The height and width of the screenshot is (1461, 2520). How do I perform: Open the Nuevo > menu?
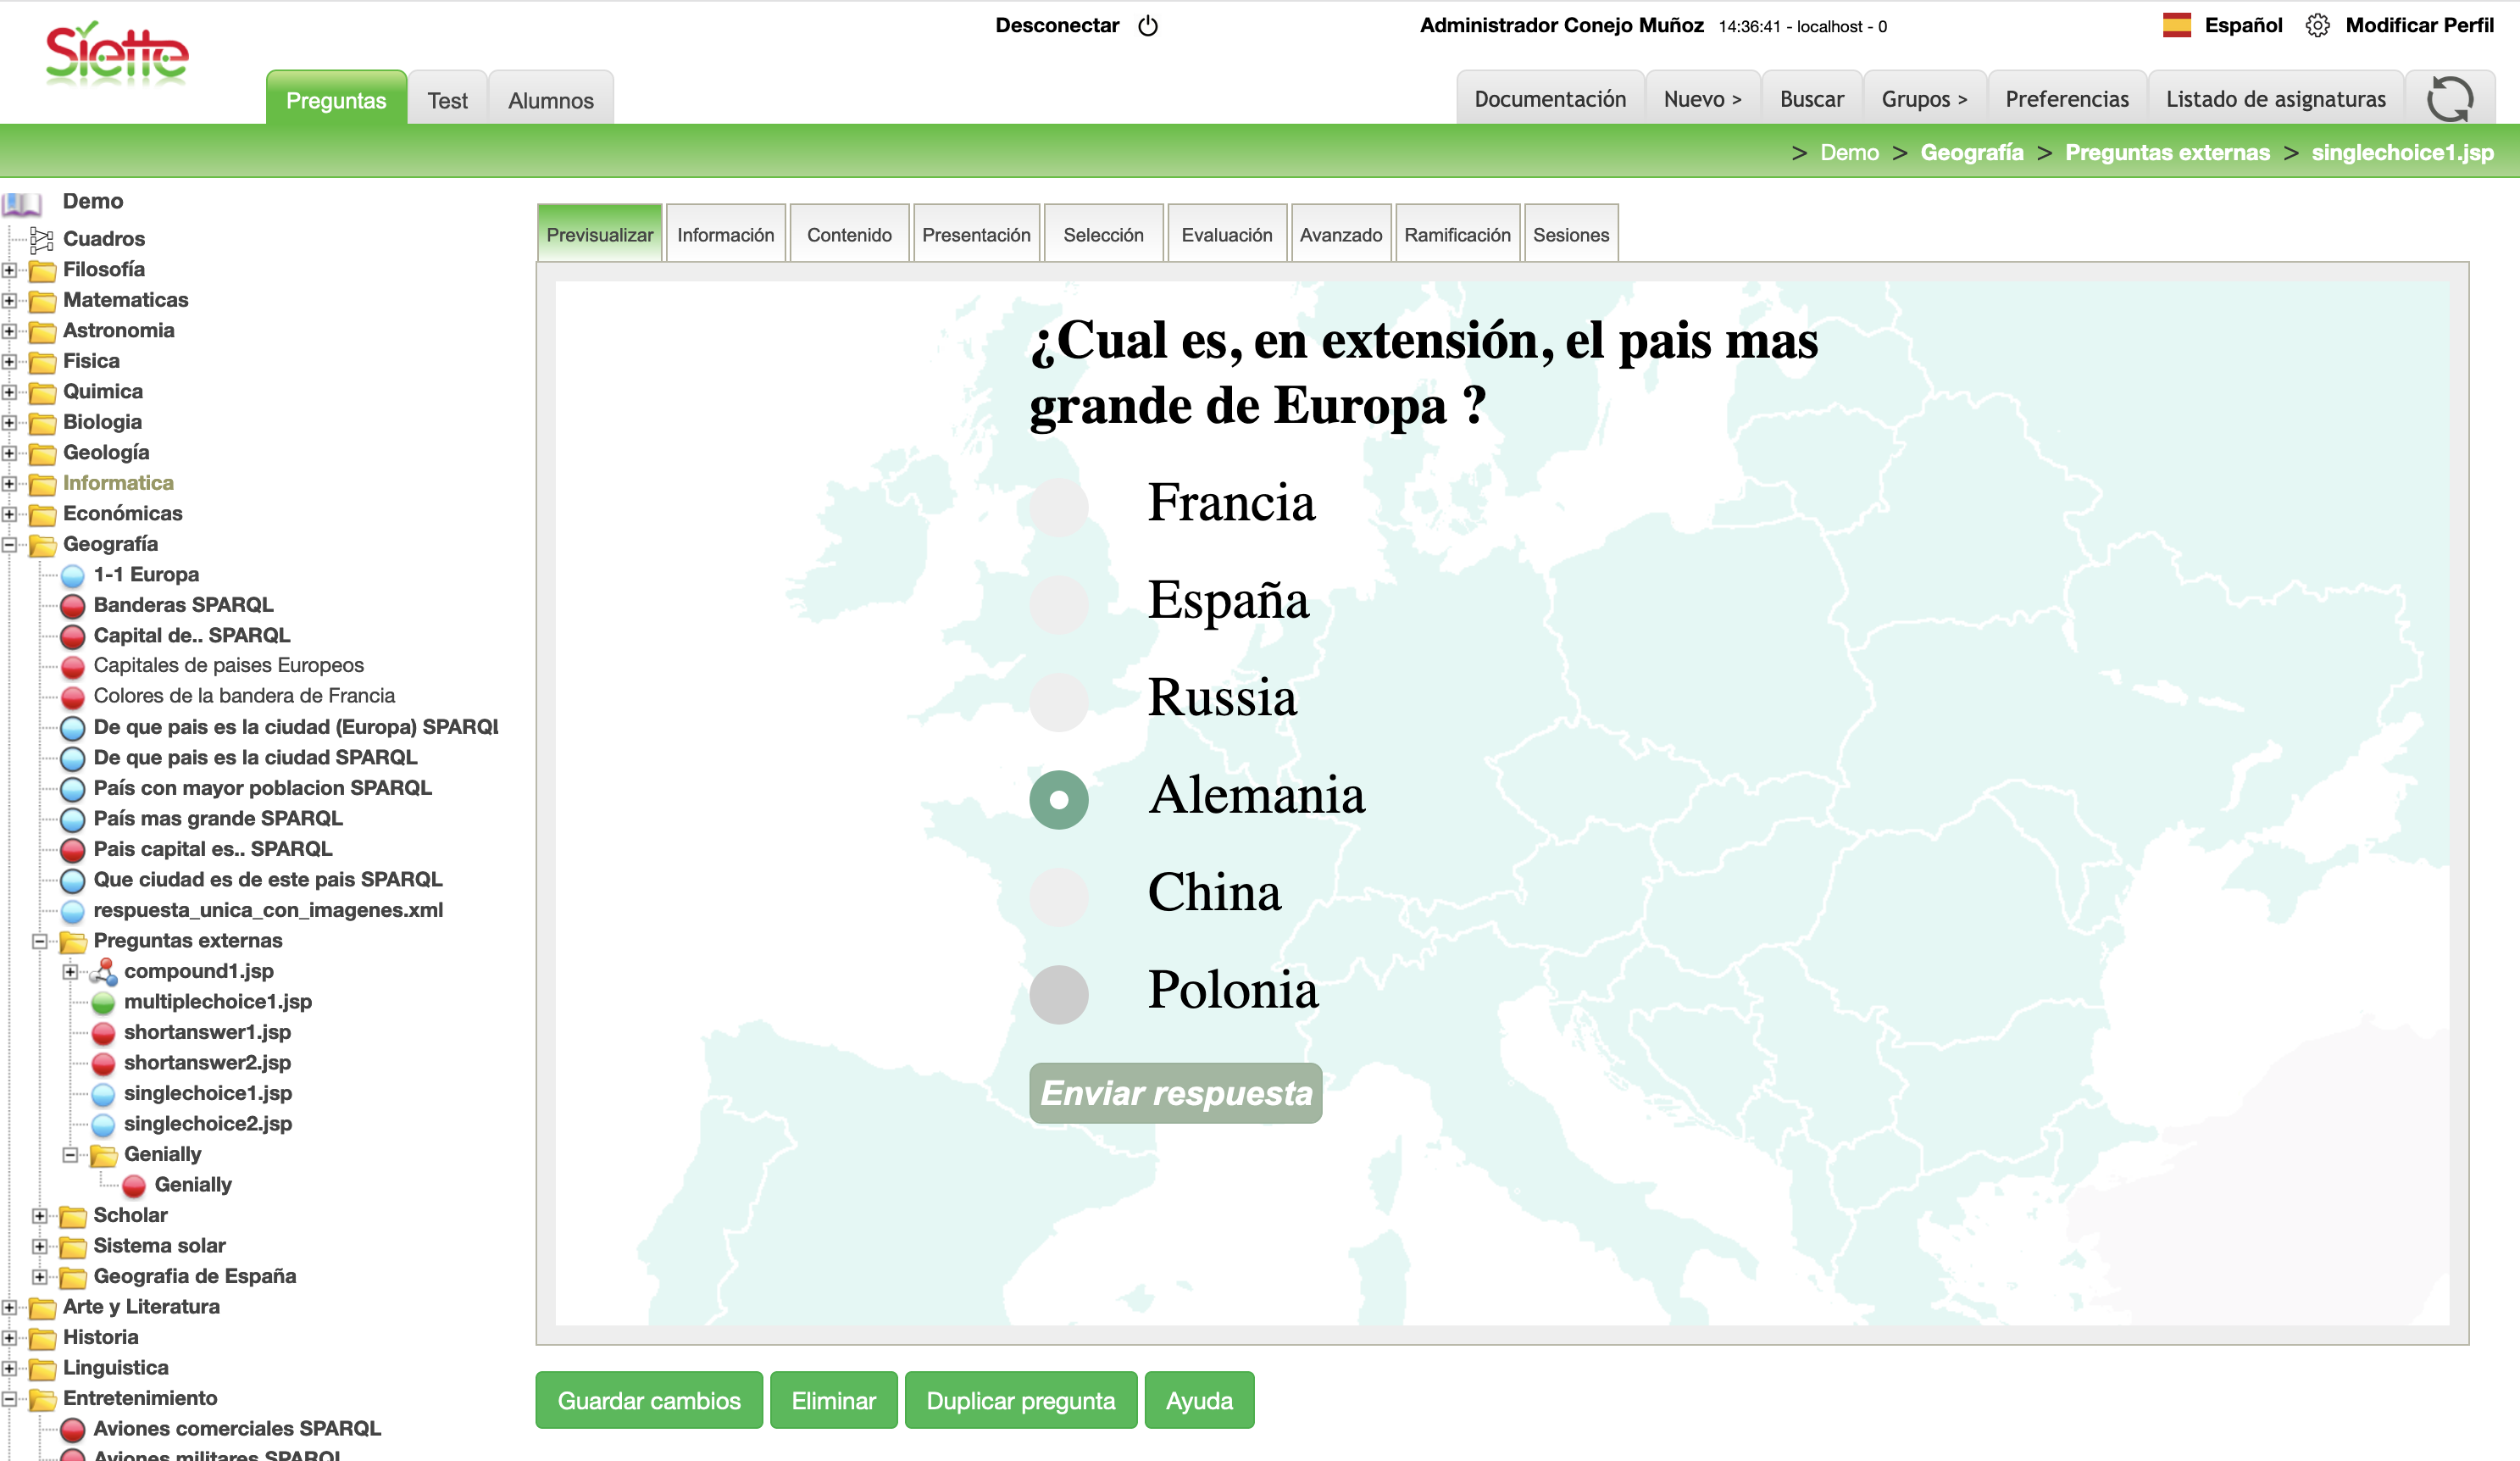[x=1702, y=99]
